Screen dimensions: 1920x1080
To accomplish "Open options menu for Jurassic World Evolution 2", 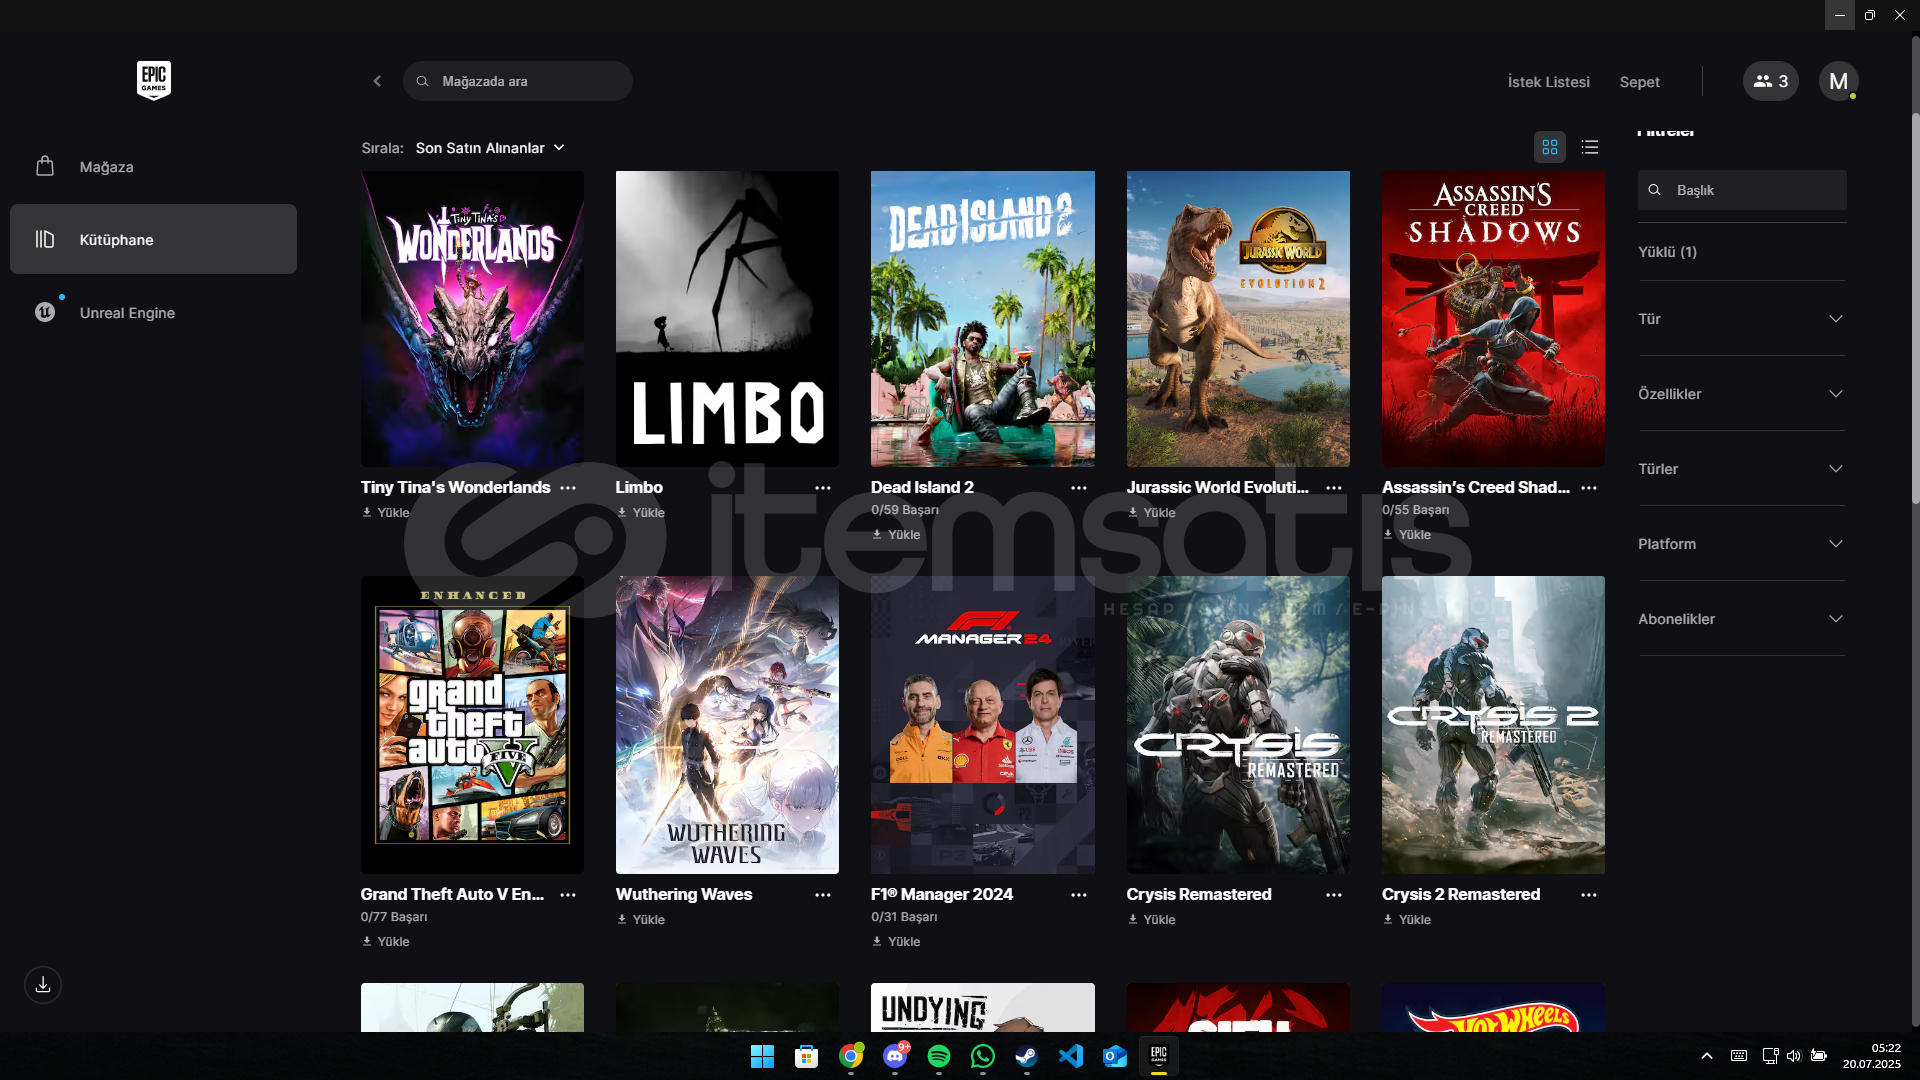I will coord(1334,488).
